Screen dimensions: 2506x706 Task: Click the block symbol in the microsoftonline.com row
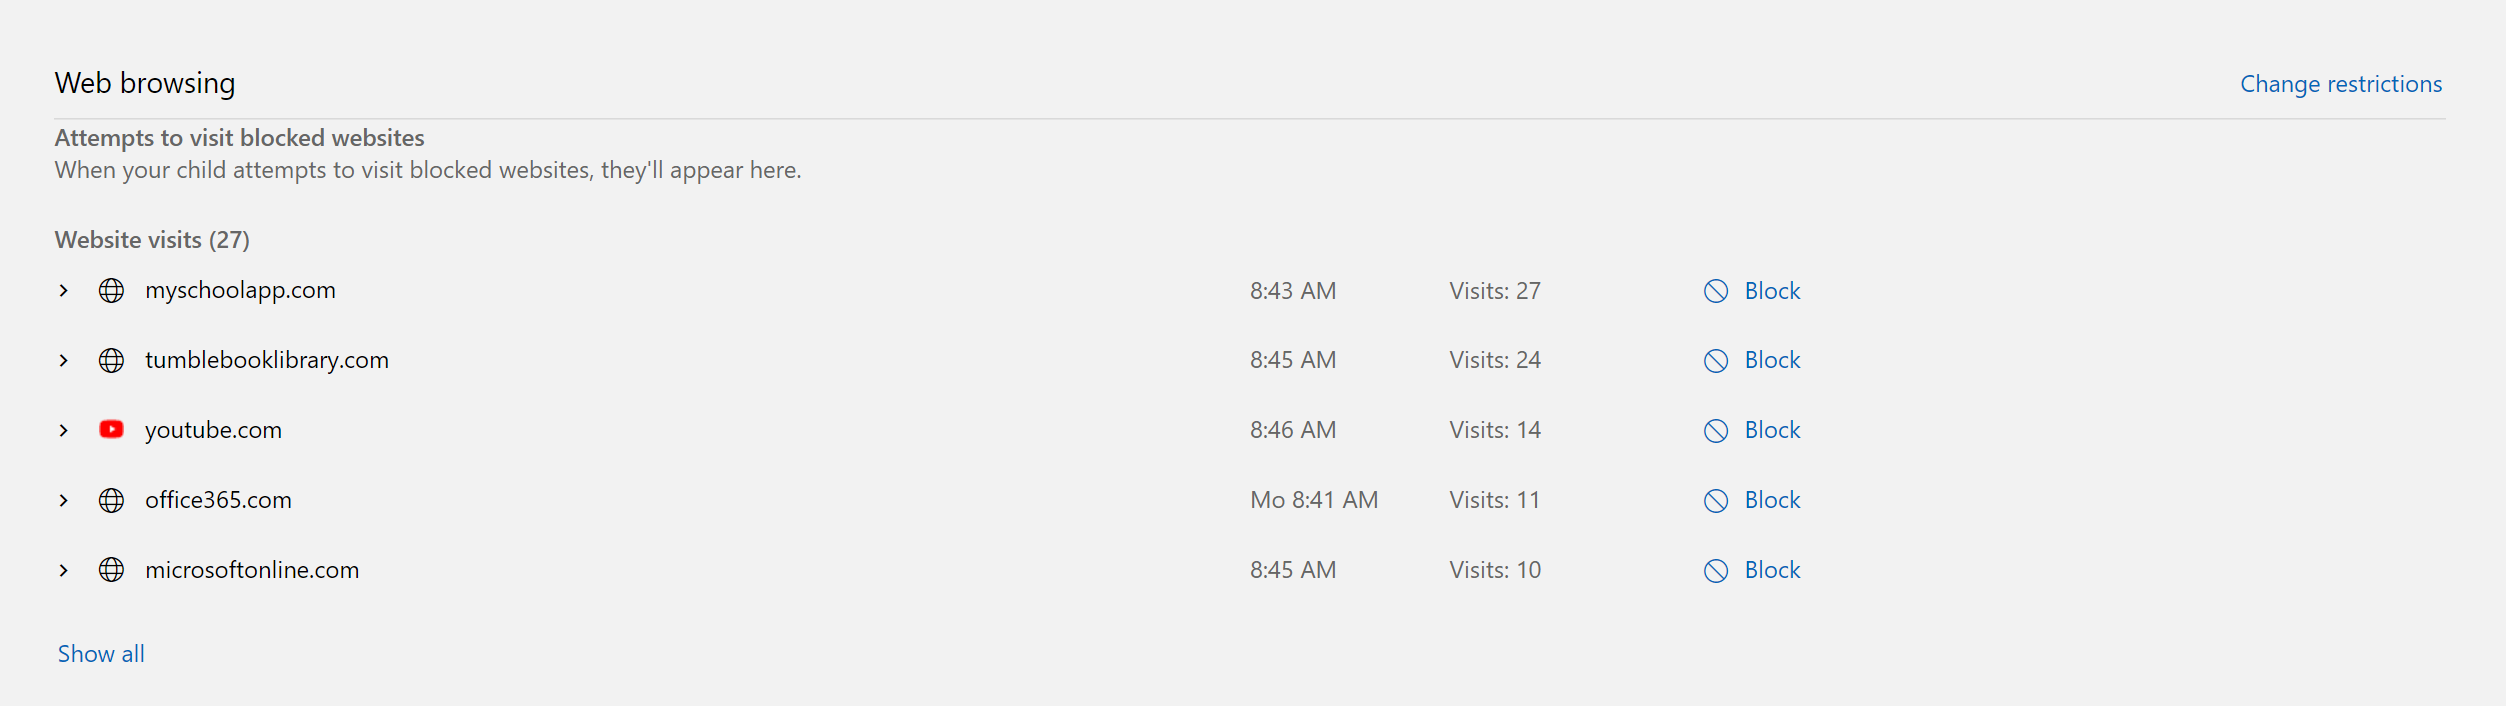[1715, 571]
